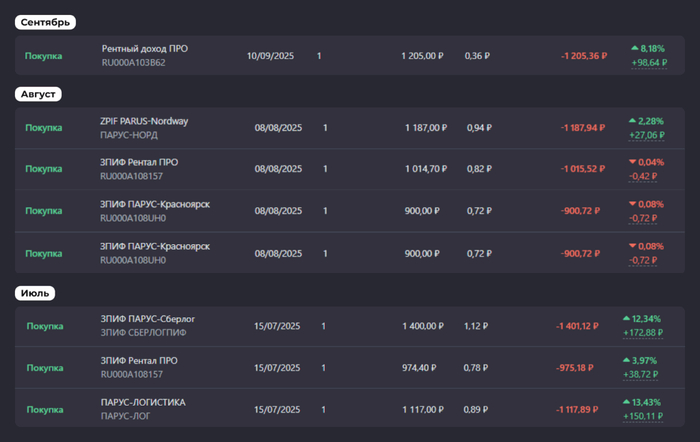
Task: Open the ПАРУС-ЛОГИСТИКА fund
Action: (143, 402)
